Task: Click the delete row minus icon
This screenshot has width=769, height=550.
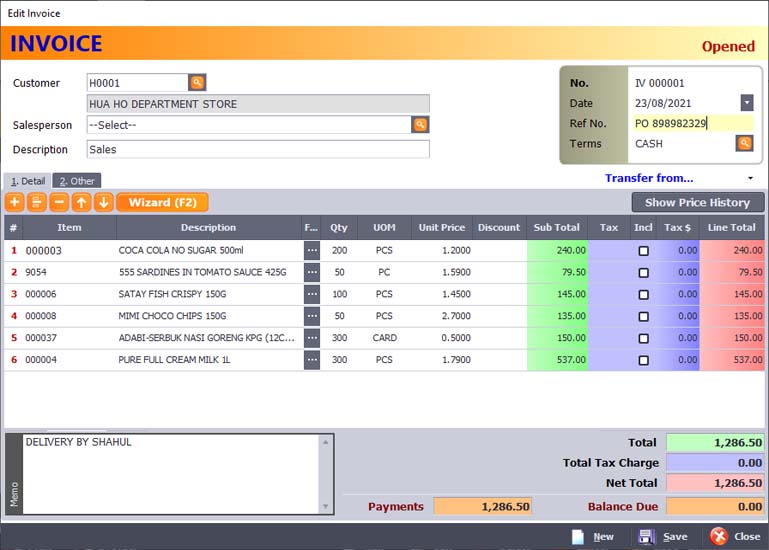Action: click(59, 202)
